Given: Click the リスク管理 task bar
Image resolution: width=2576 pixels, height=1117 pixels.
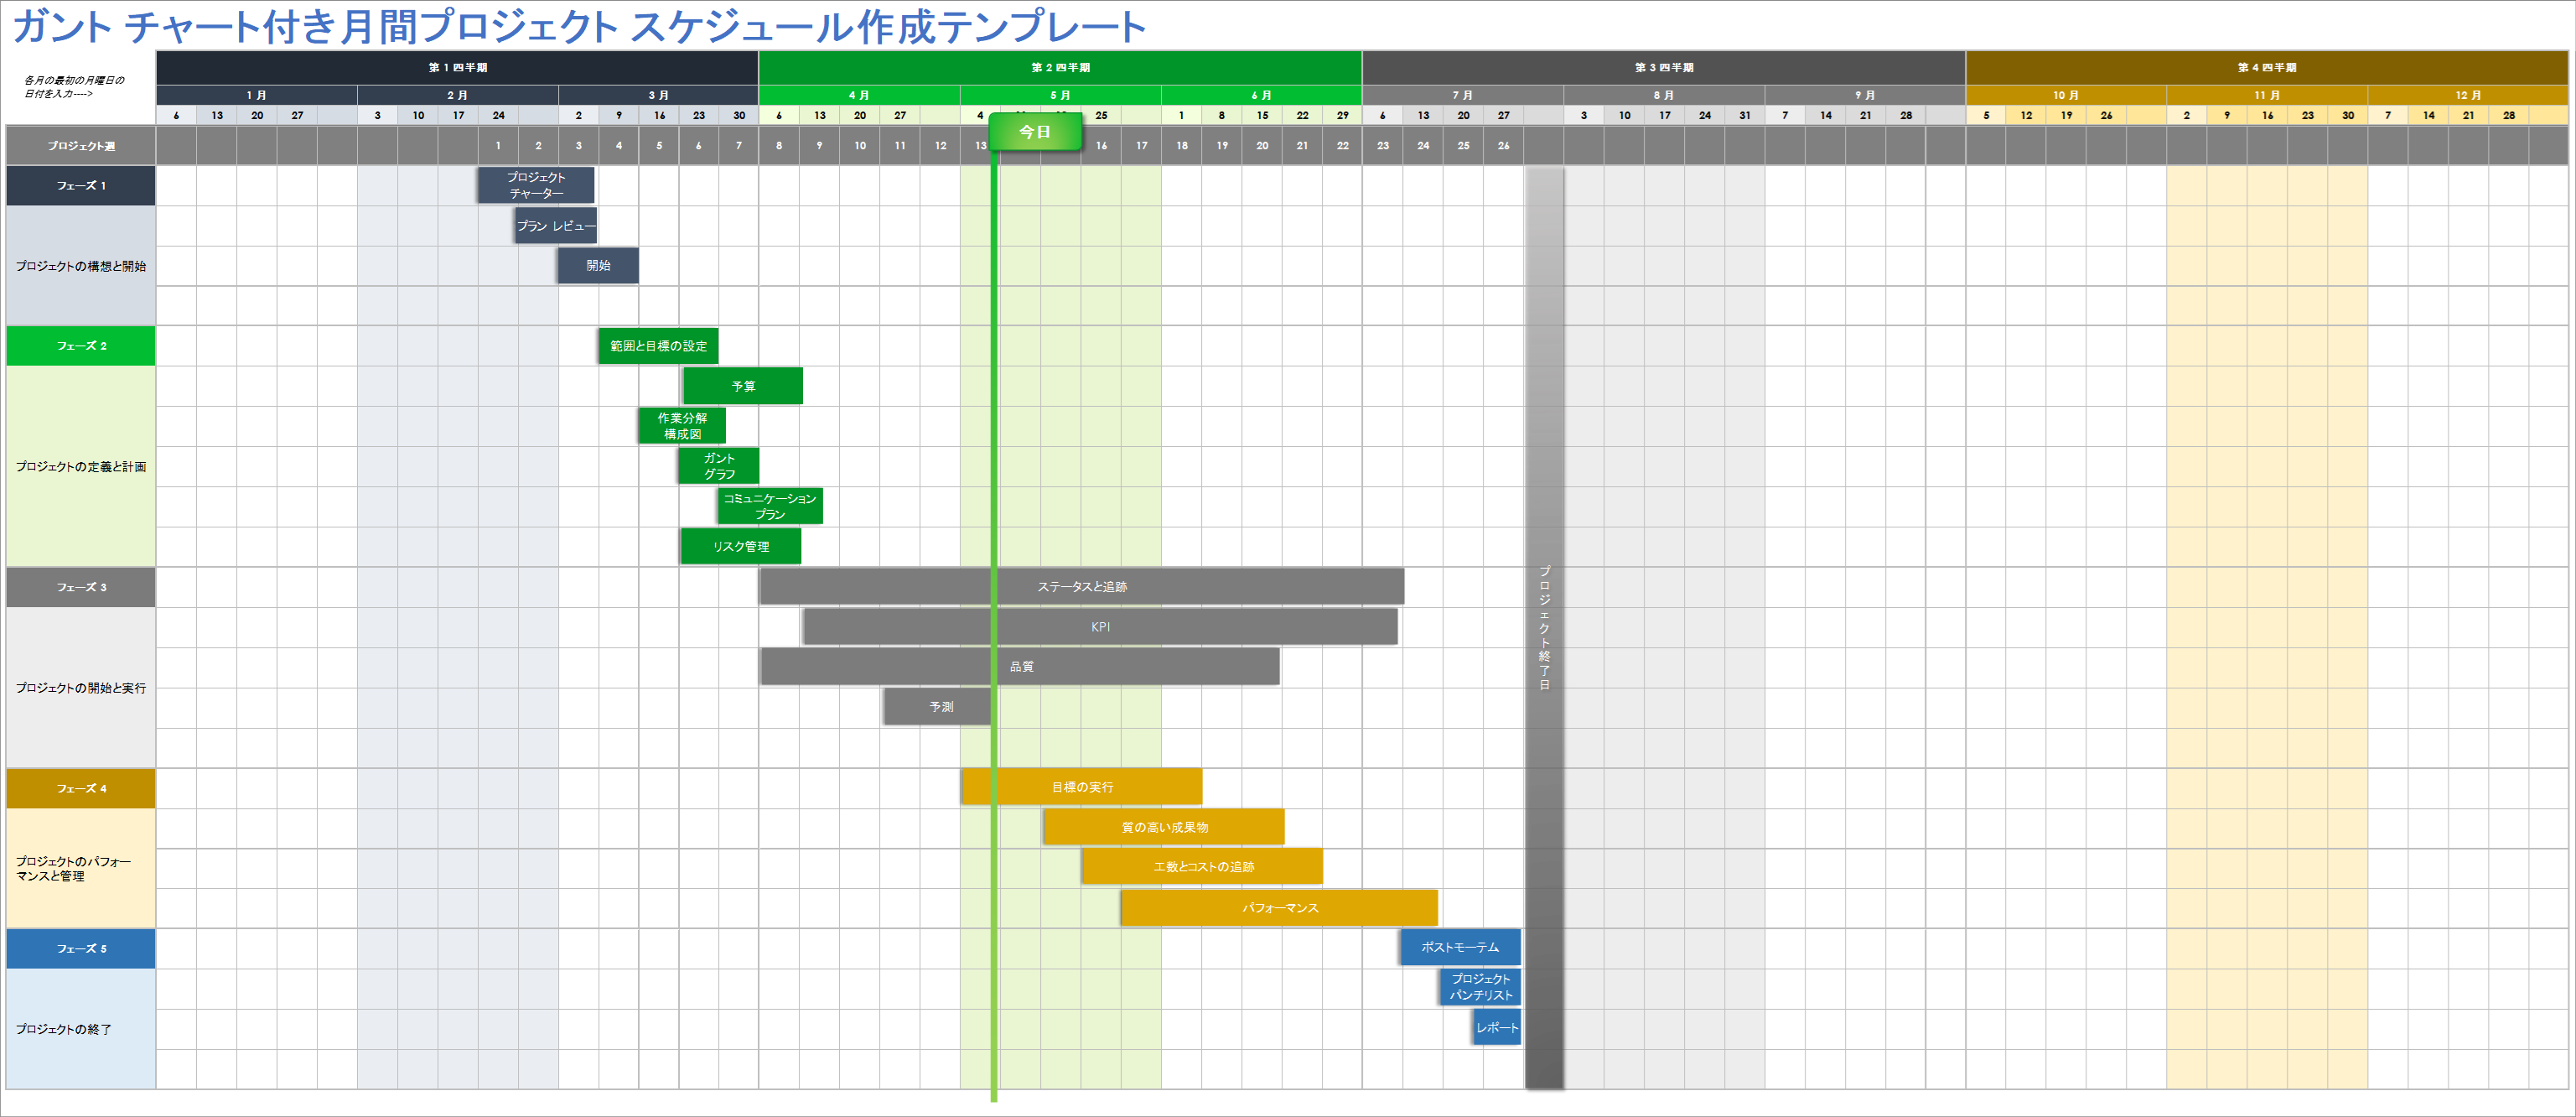Looking at the screenshot, I should point(741,546).
